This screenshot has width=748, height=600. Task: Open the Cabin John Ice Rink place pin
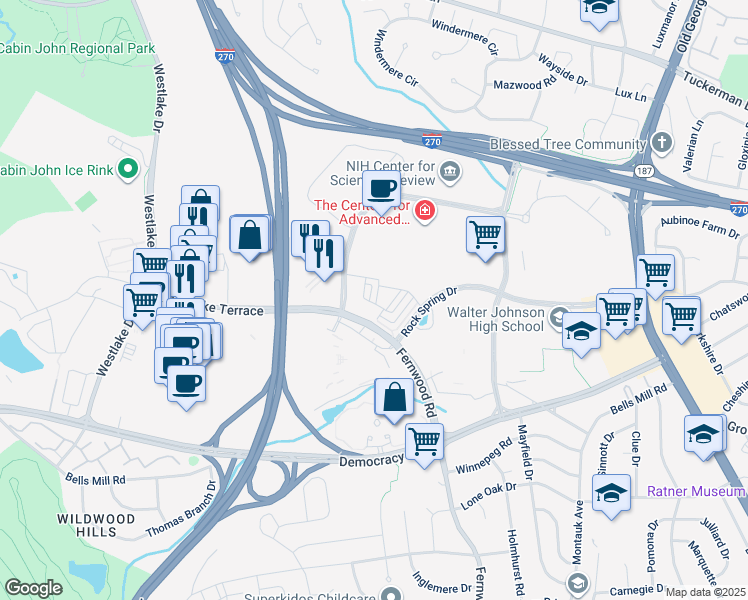click(x=128, y=169)
